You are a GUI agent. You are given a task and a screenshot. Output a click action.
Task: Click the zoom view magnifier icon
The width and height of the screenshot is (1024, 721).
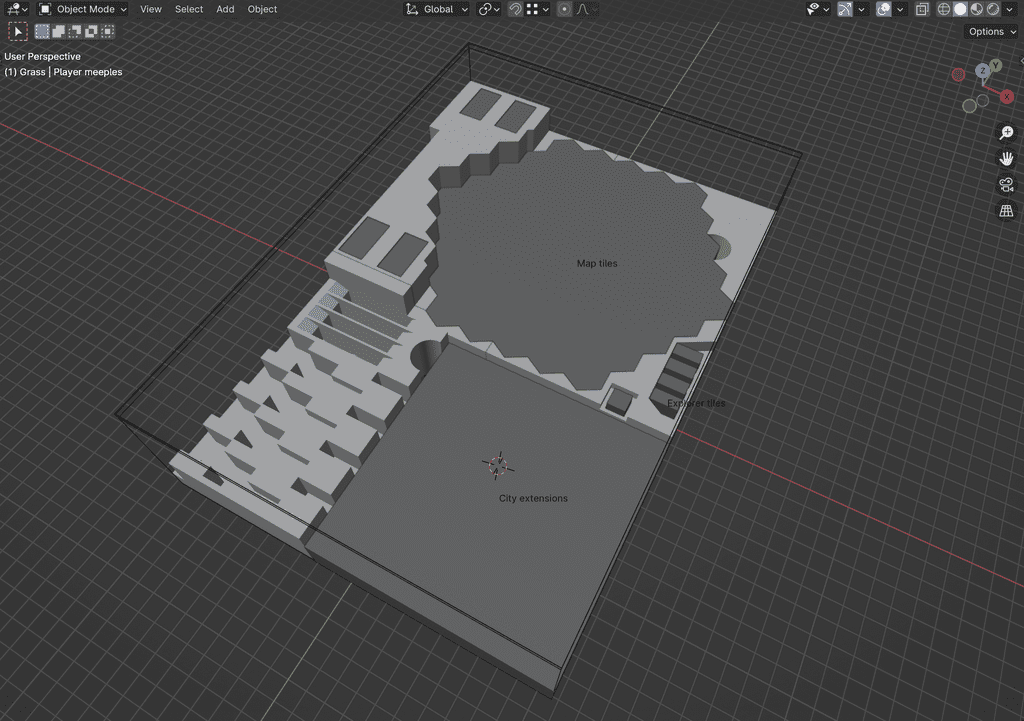[1006, 133]
